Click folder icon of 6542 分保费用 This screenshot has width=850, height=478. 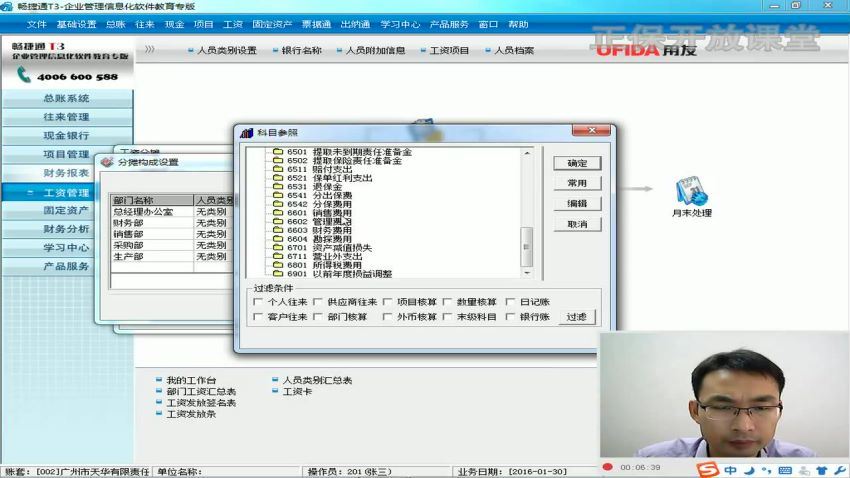[278, 204]
